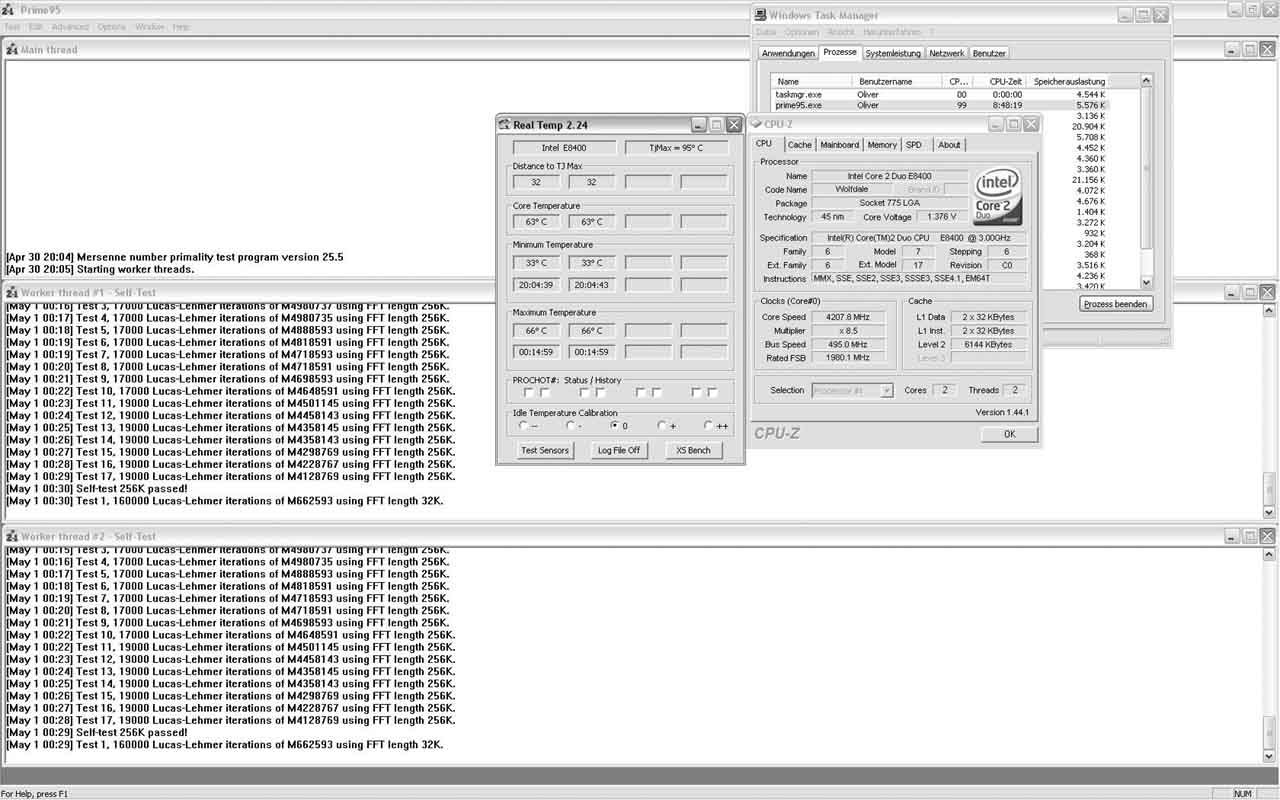1280x800 pixels.
Task: Open the Window menu in Prime95
Action: (x=150, y=27)
